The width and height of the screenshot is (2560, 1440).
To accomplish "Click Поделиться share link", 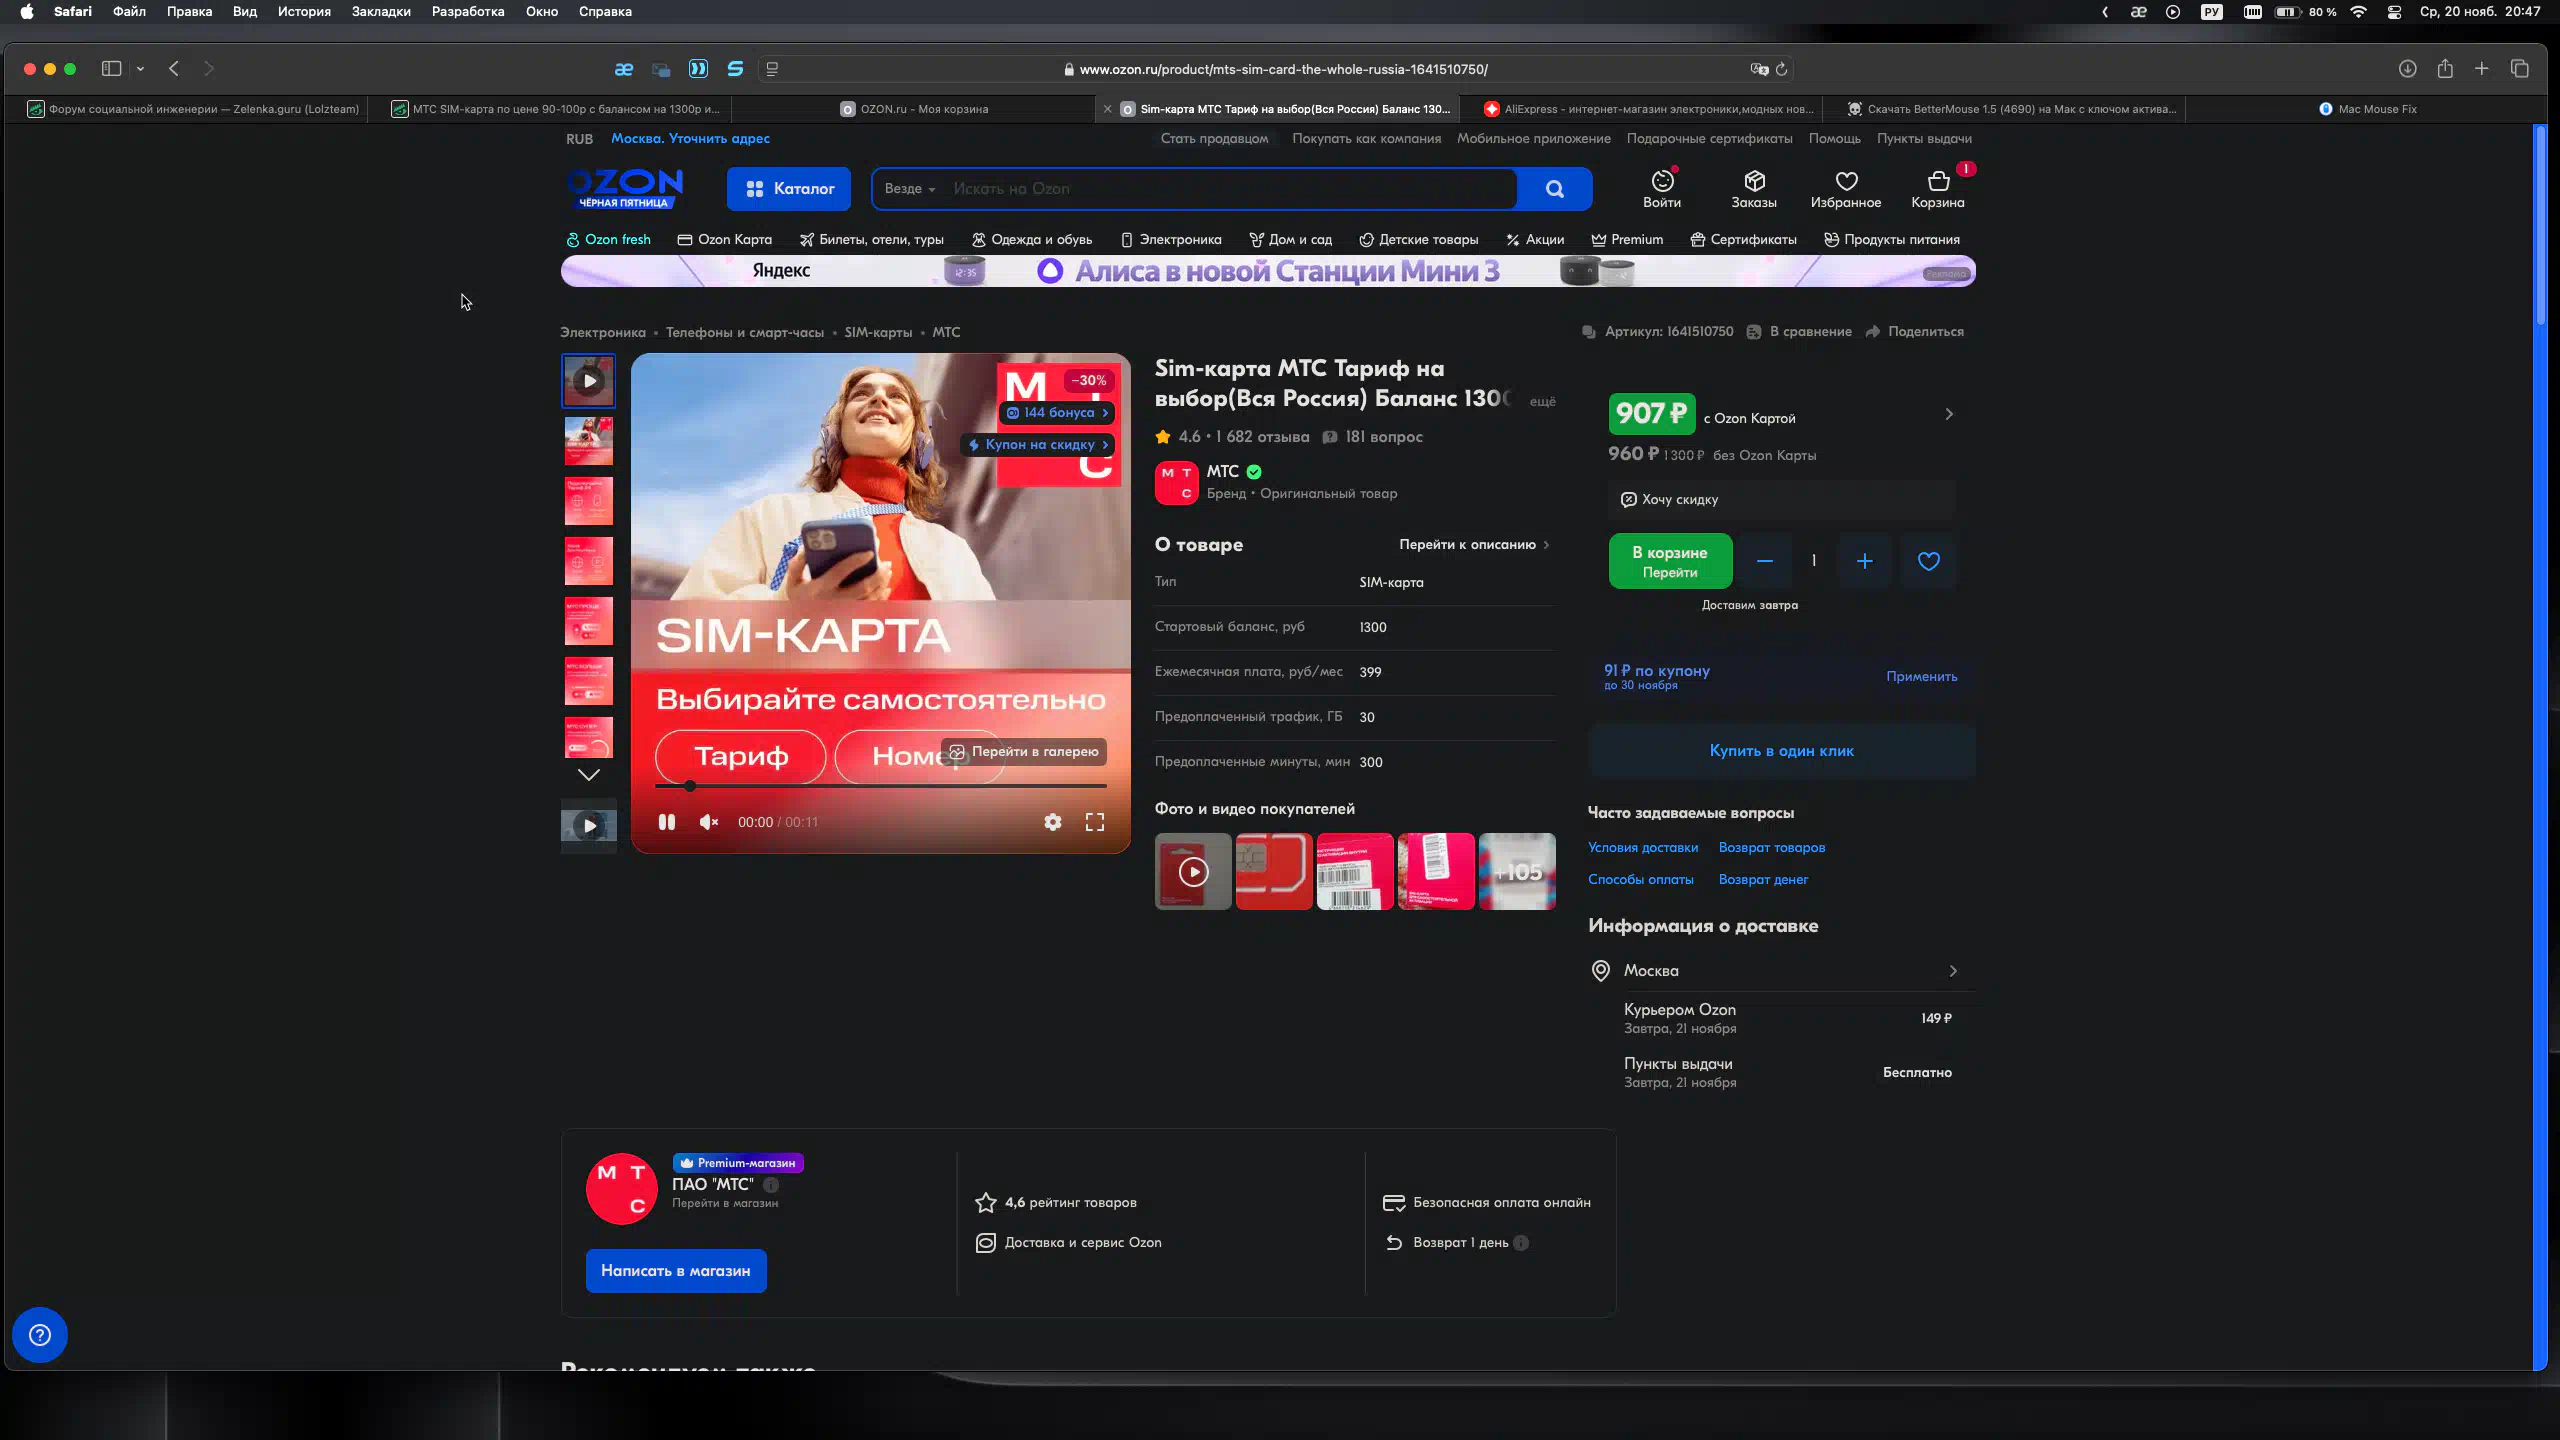I will (x=1915, y=332).
